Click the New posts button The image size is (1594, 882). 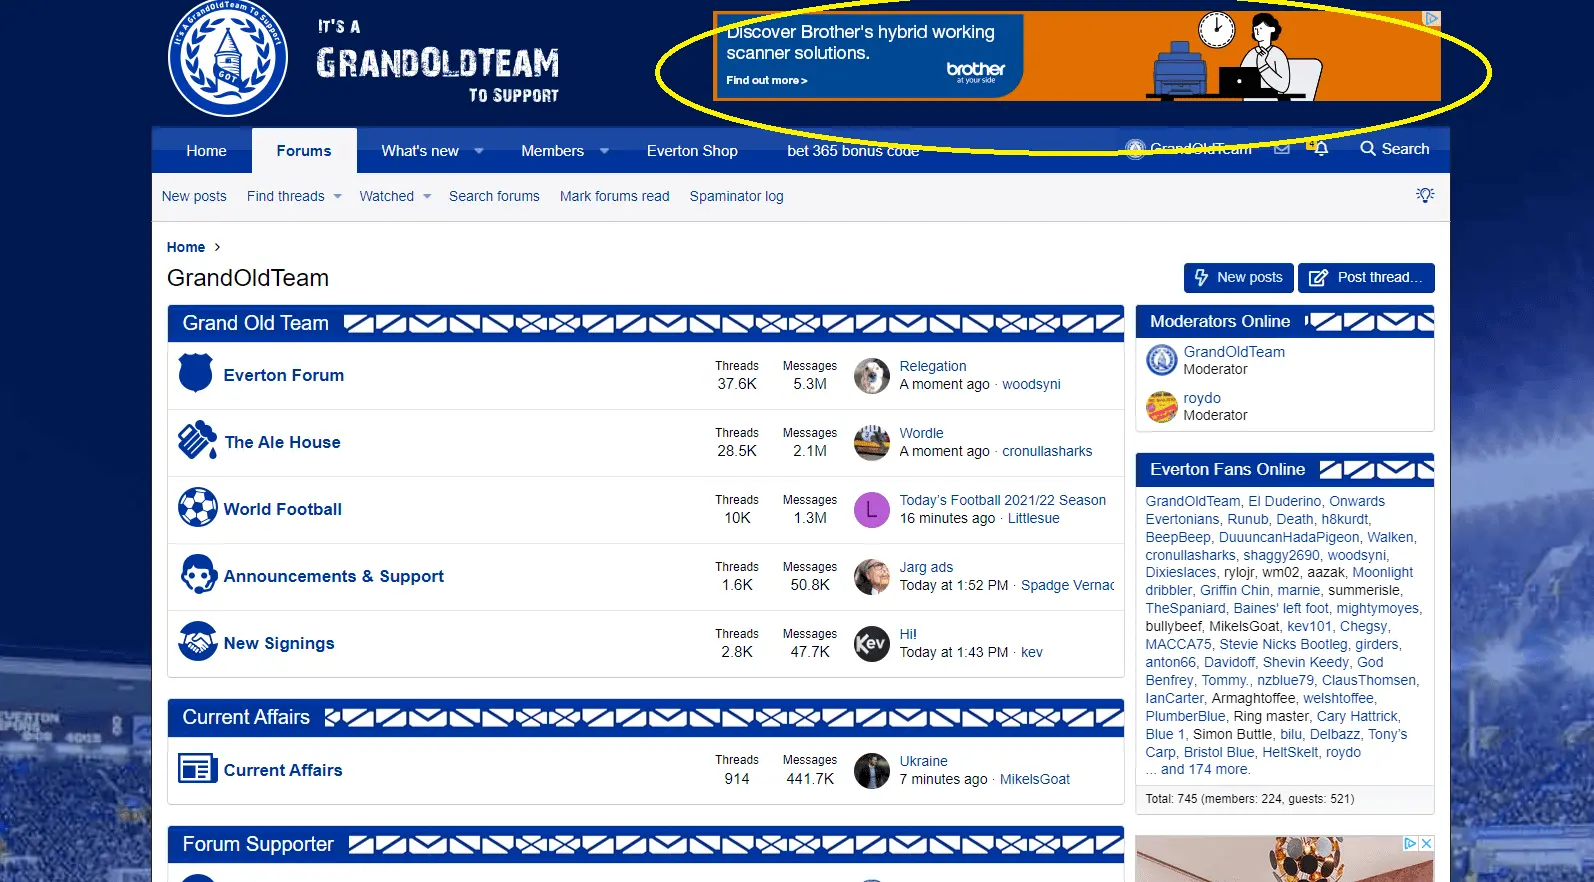coord(1238,277)
